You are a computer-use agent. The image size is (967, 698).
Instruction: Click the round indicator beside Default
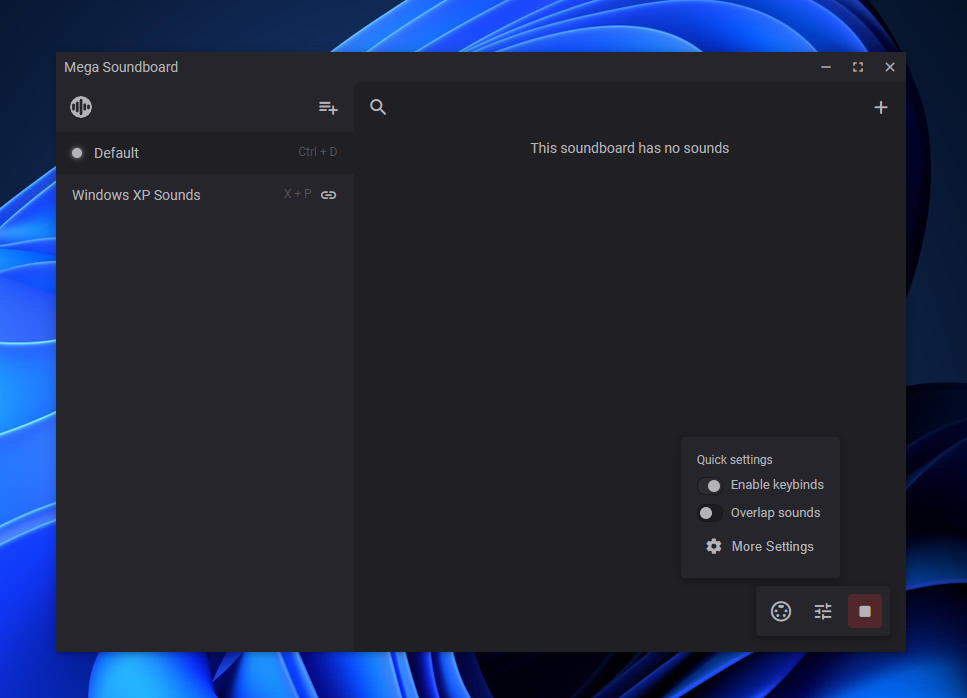click(77, 153)
